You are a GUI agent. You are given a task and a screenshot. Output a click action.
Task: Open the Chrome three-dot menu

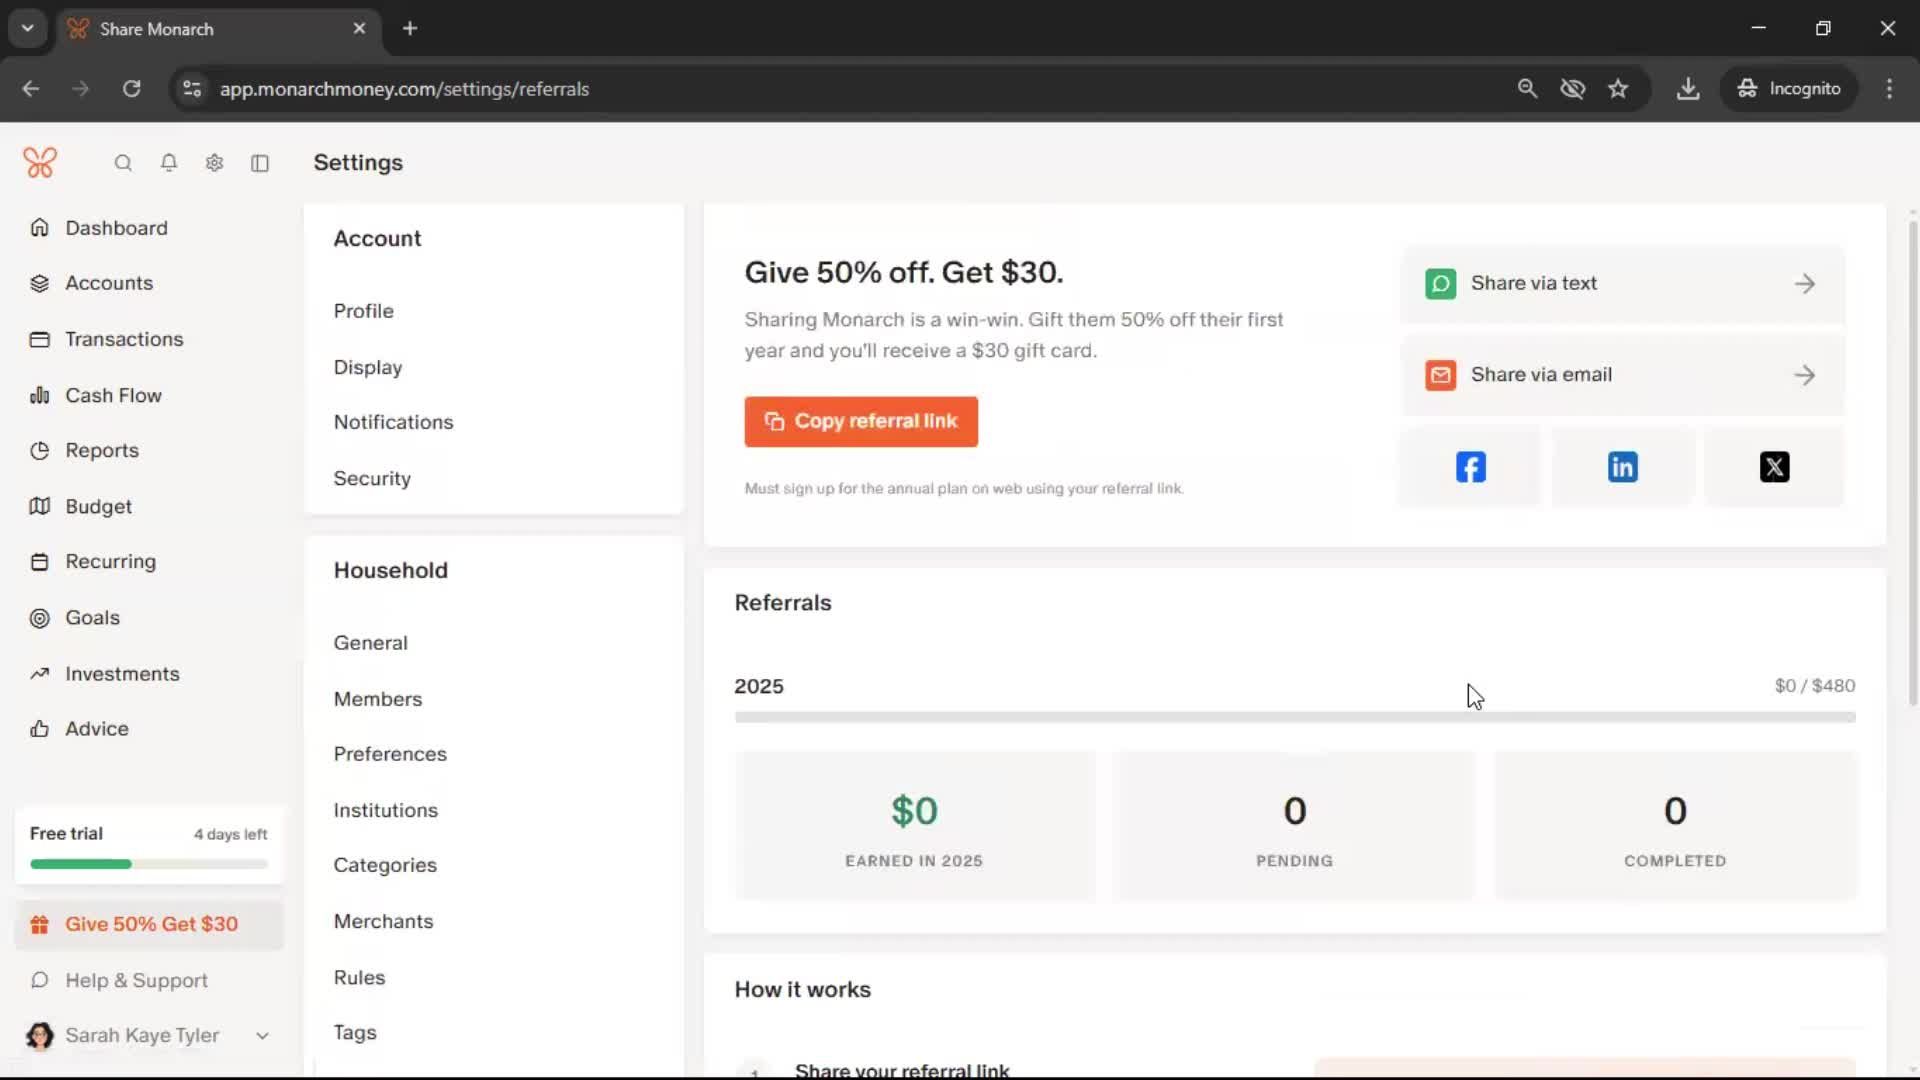tap(1889, 89)
